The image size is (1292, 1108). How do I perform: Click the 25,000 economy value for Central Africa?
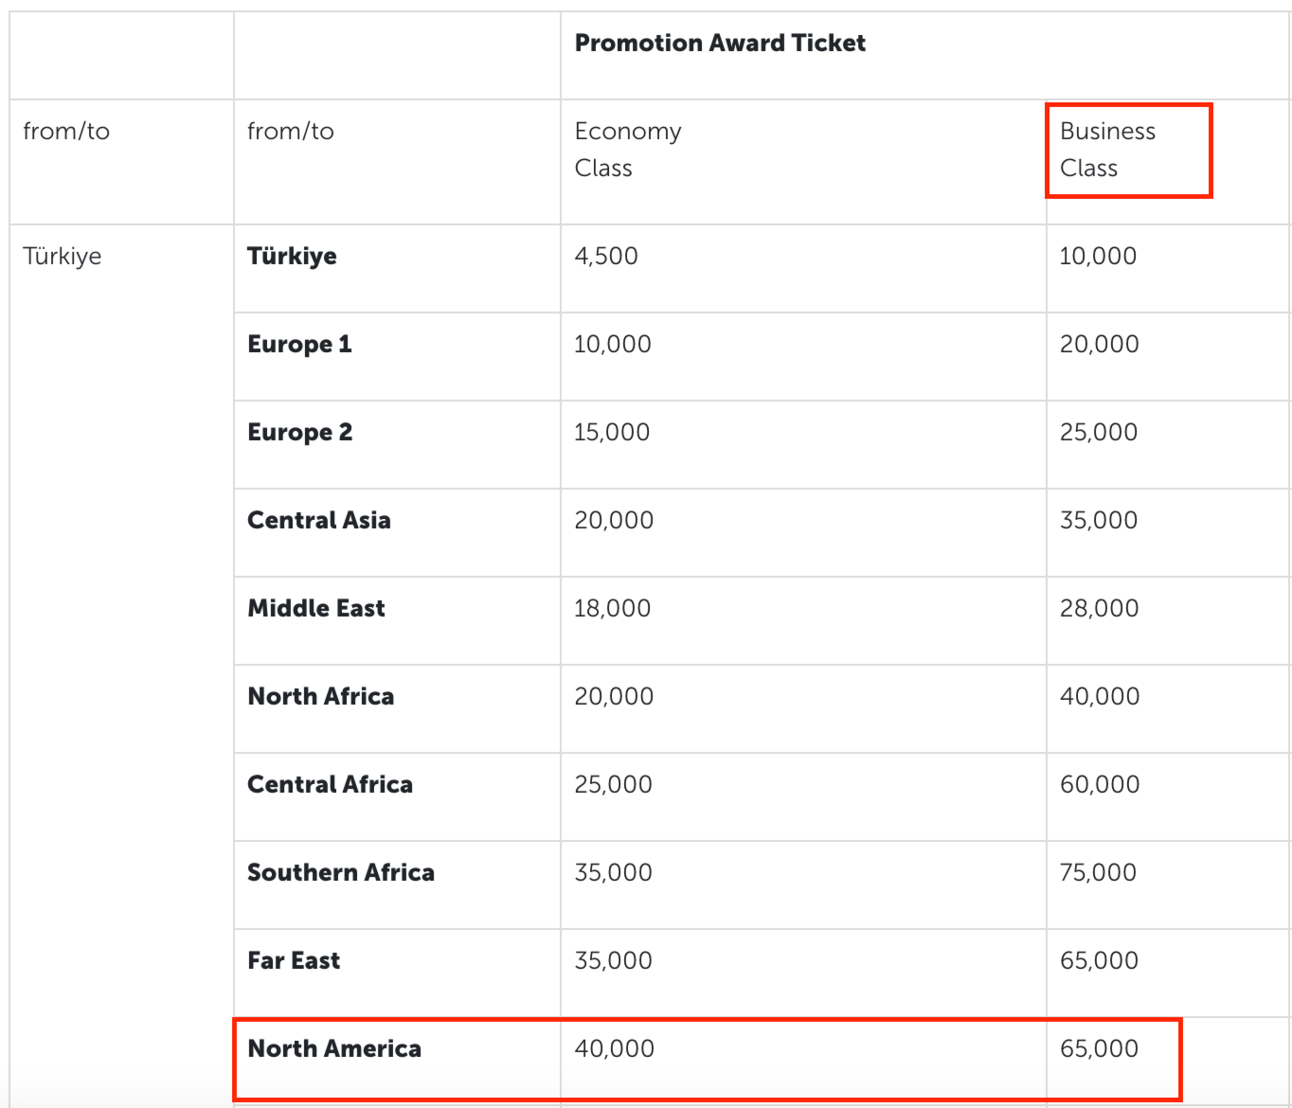(613, 784)
